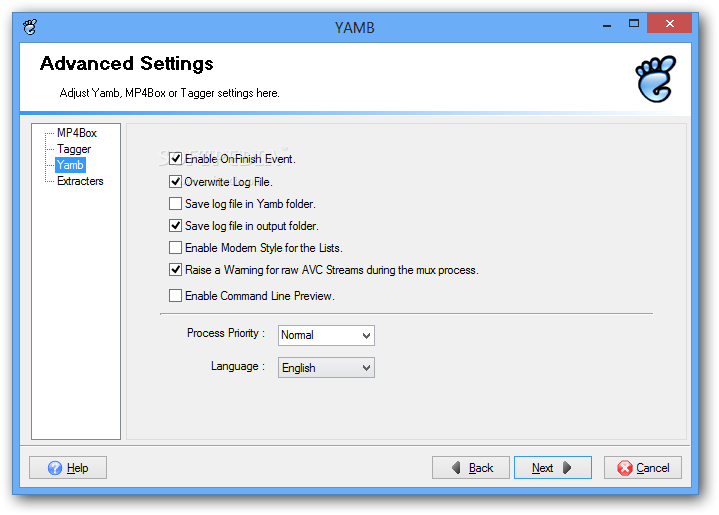Check Enable Command Line Preview

click(175, 296)
